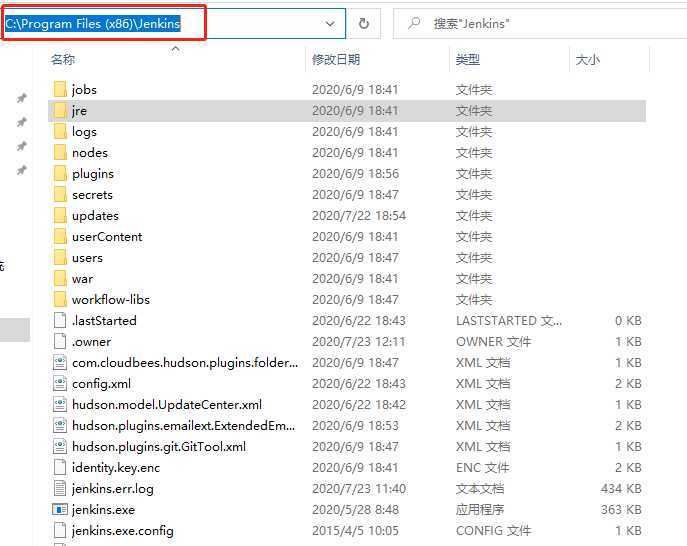Image resolution: width=687 pixels, height=546 pixels.
Task: Click the jenkins.exe application icon
Action: (60, 510)
